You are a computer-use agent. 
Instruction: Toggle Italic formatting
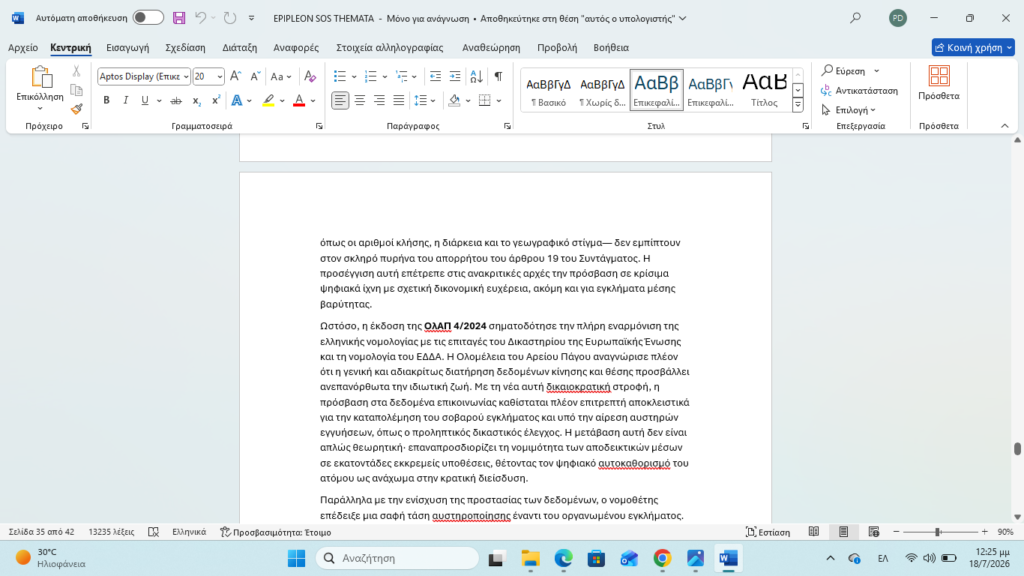click(125, 101)
